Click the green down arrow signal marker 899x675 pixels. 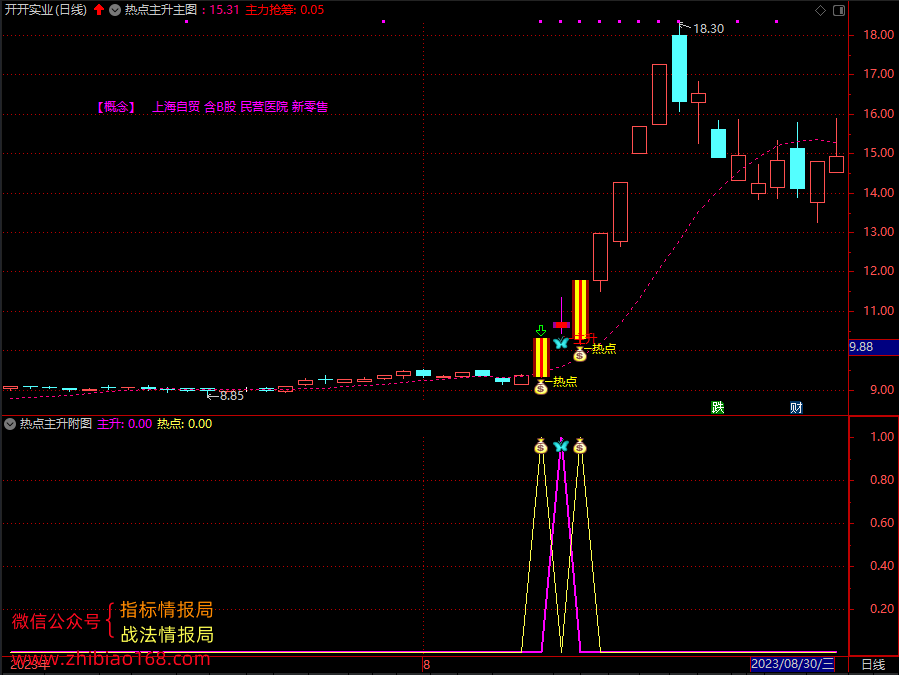541,330
